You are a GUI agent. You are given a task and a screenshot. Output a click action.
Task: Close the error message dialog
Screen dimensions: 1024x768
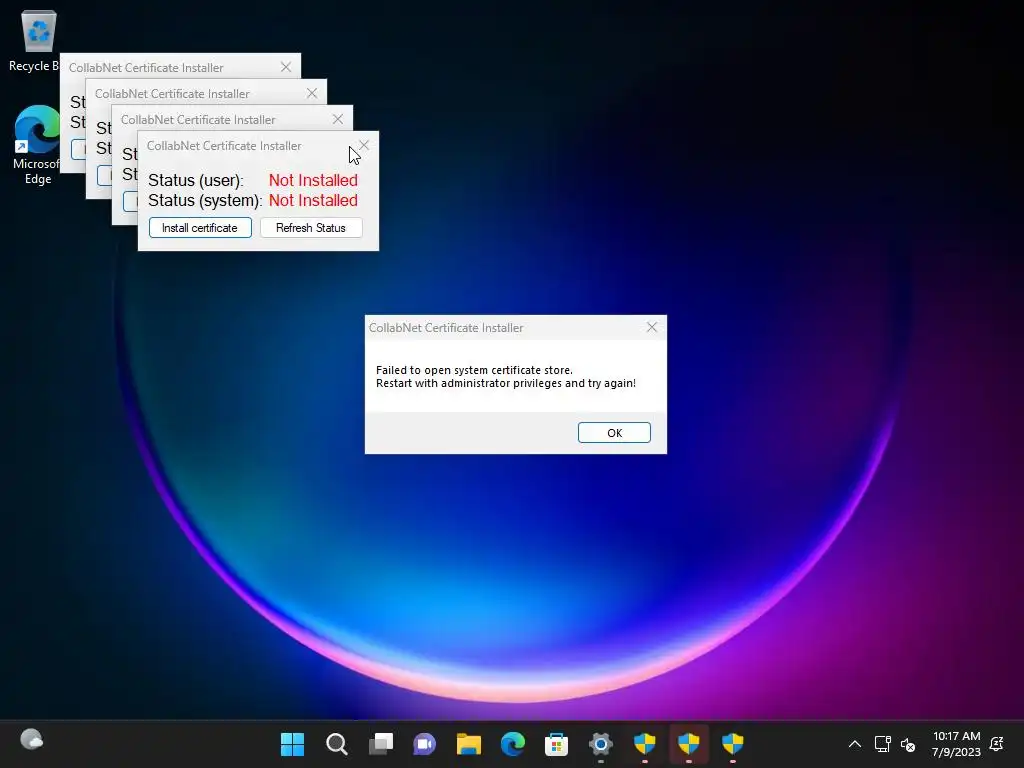(x=652, y=327)
